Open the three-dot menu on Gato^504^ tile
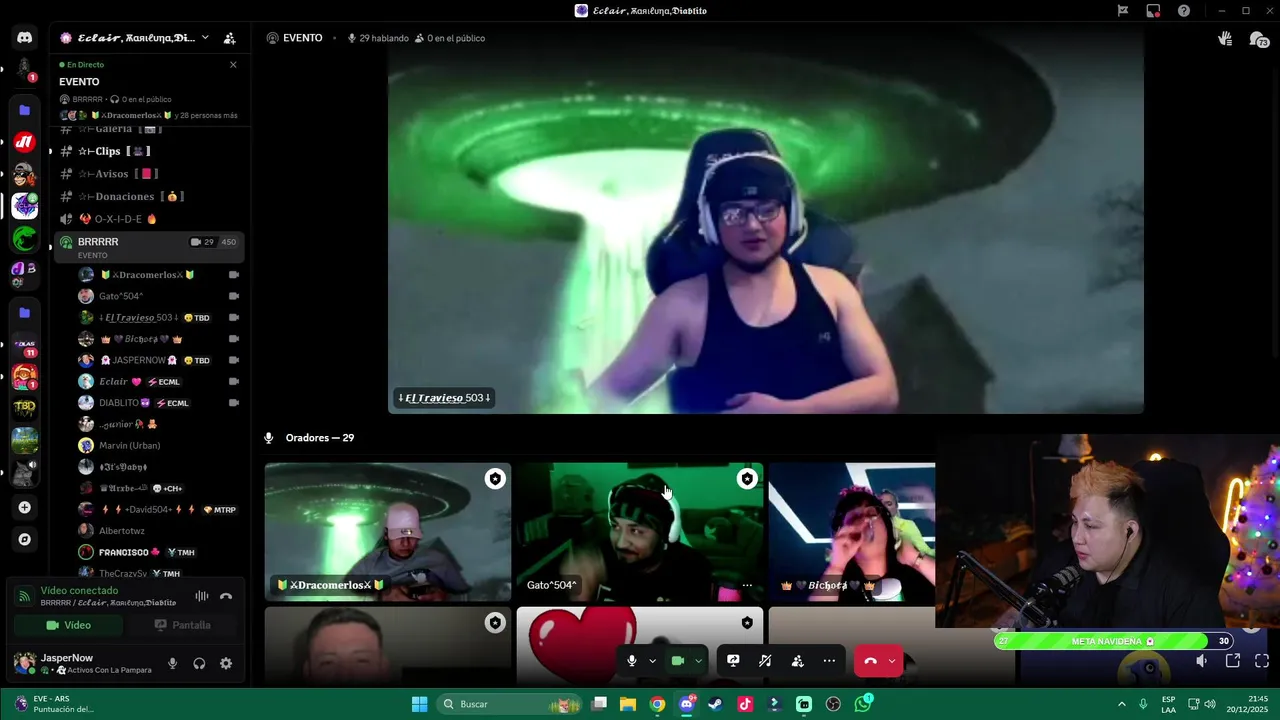1280x720 pixels. point(747,585)
